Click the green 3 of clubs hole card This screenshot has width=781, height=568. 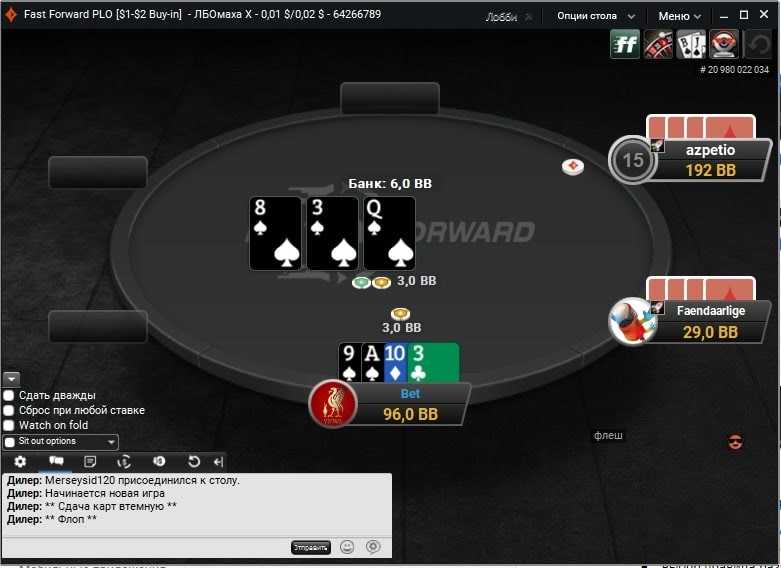coord(433,363)
